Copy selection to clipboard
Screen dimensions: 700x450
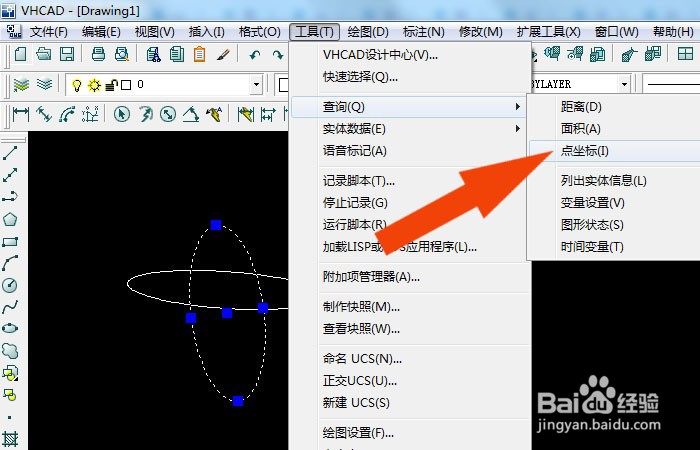pos(177,54)
